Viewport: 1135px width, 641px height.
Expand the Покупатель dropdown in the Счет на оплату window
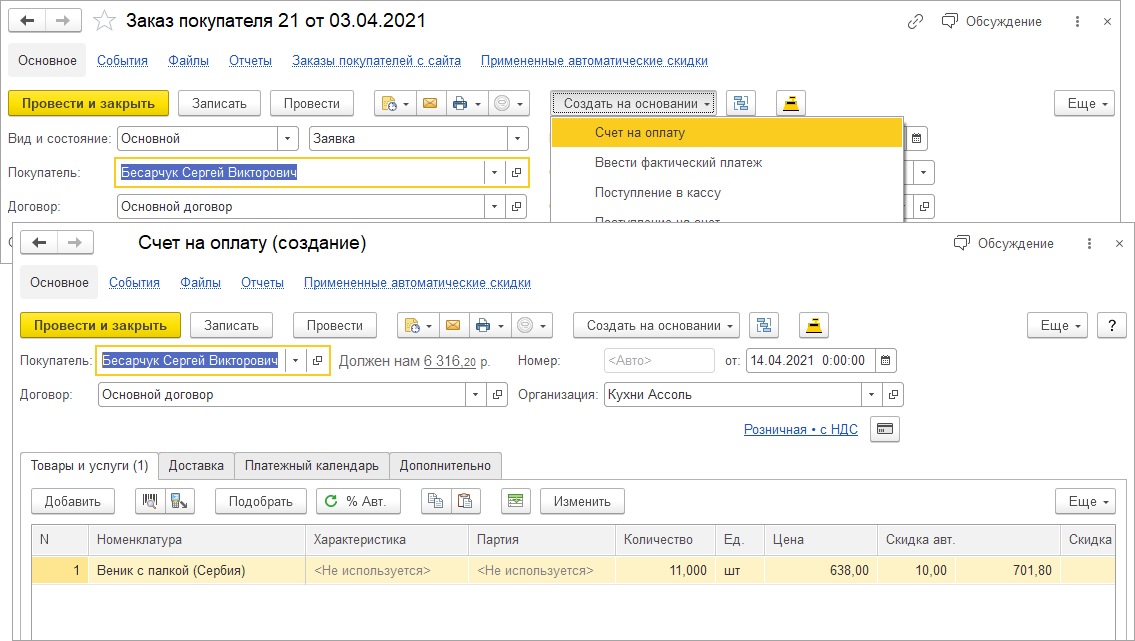coord(295,360)
